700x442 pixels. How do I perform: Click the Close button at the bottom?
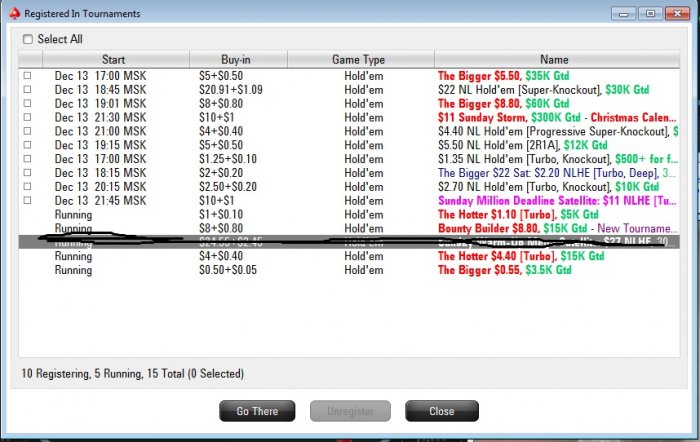tap(442, 411)
